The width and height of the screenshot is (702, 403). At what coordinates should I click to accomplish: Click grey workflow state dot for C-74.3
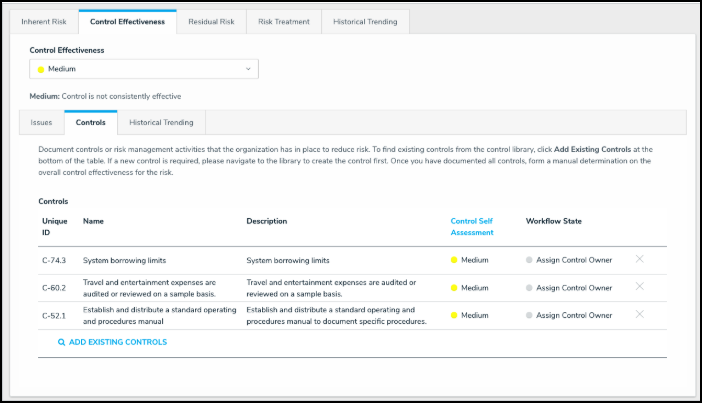[x=529, y=260]
